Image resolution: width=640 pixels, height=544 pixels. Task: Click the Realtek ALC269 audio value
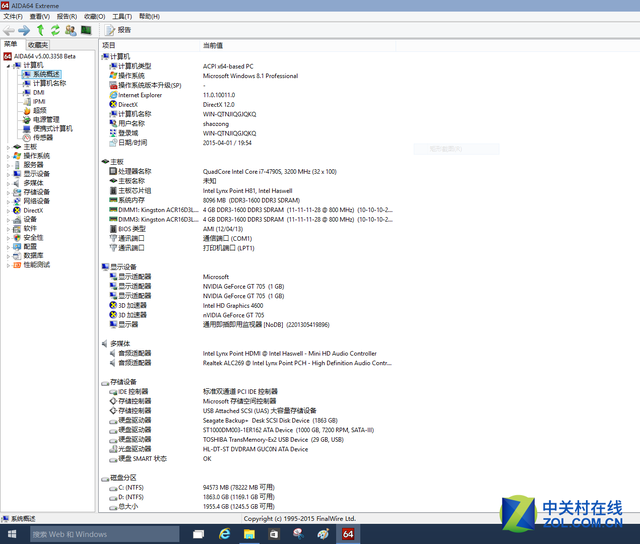tap(297, 363)
